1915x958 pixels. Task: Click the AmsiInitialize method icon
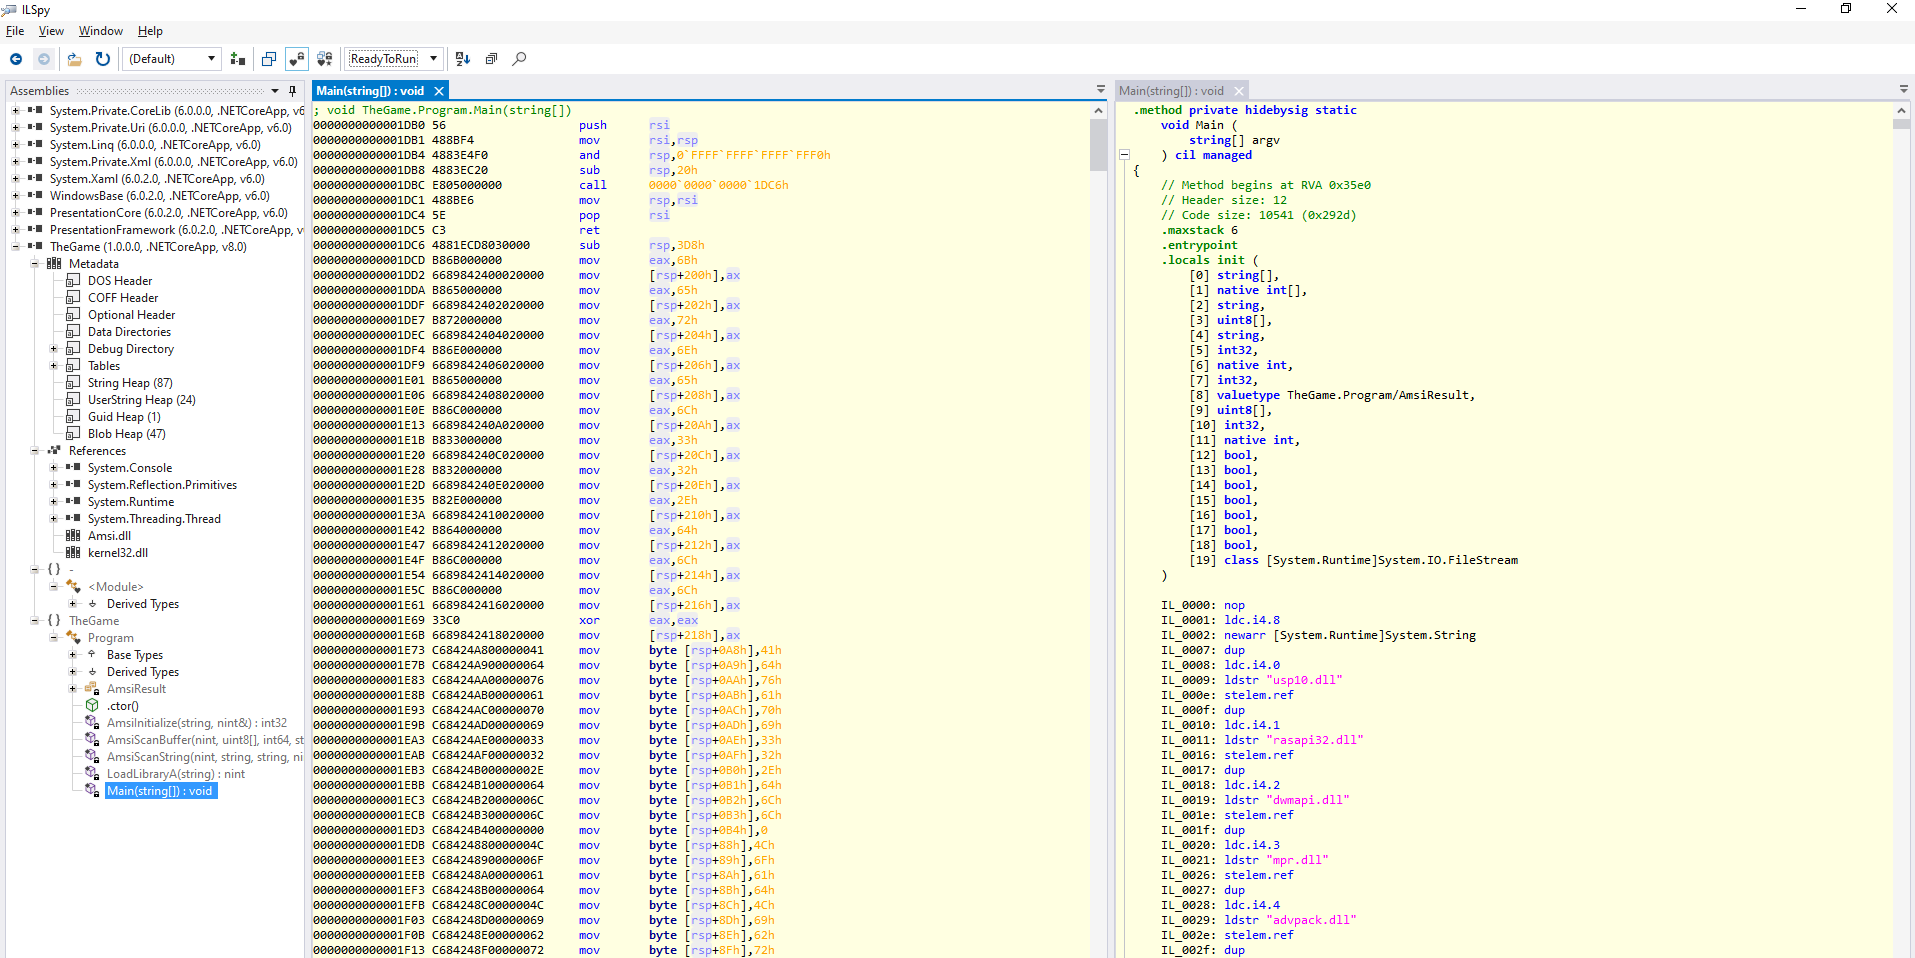click(x=92, y=723)
